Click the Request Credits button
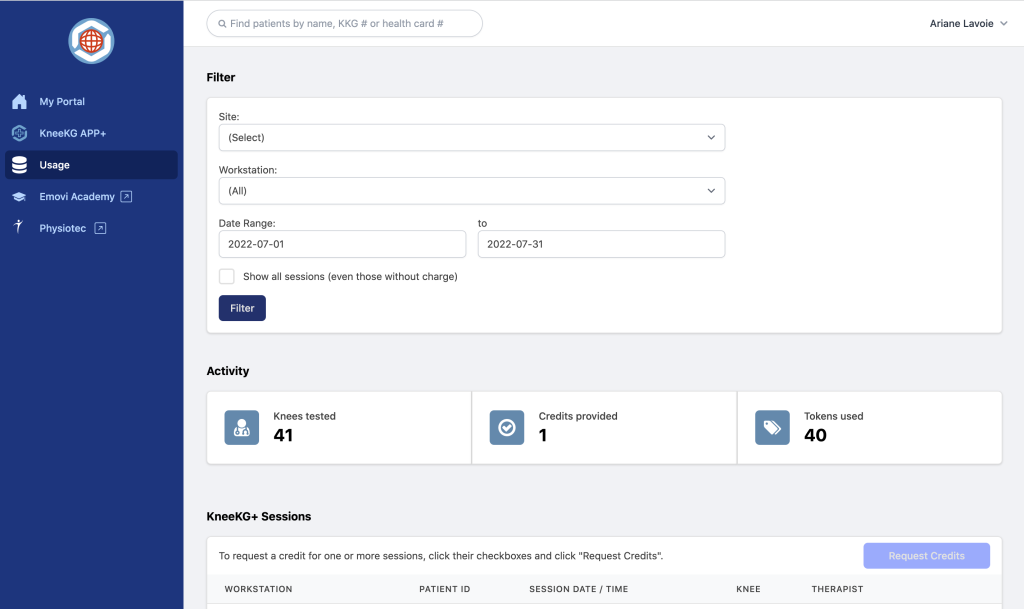 pyautogui.click(x=927, y=555)
